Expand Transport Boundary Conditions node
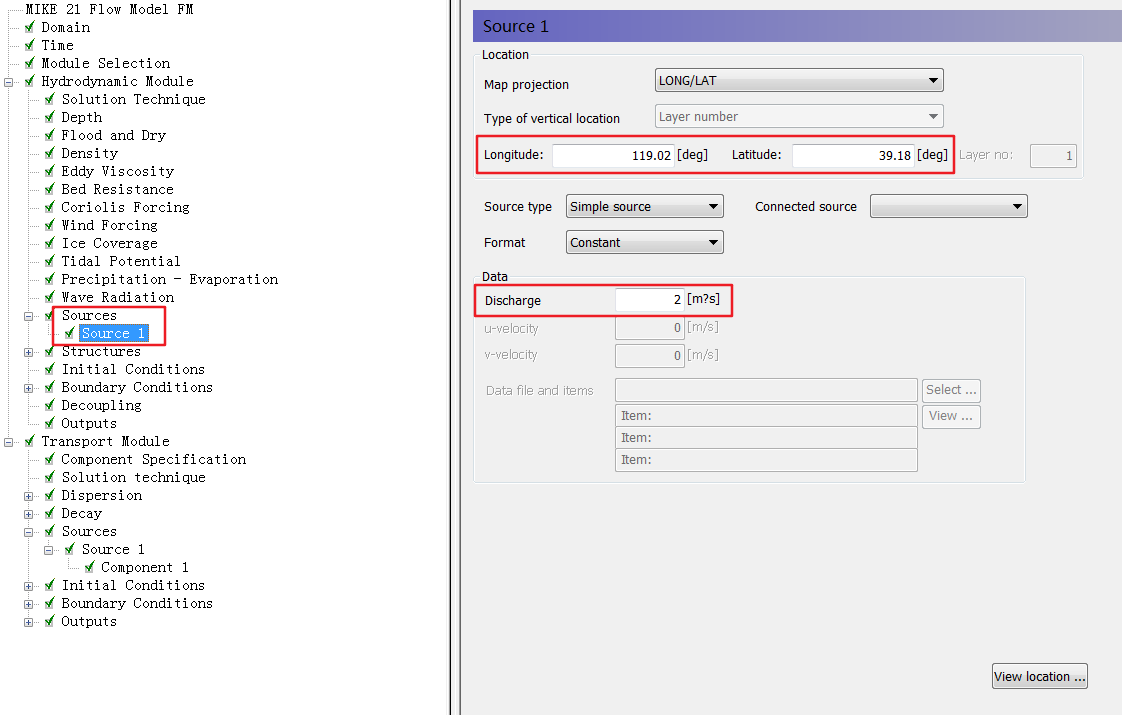1122x715 pixels. tap(29, 604)
